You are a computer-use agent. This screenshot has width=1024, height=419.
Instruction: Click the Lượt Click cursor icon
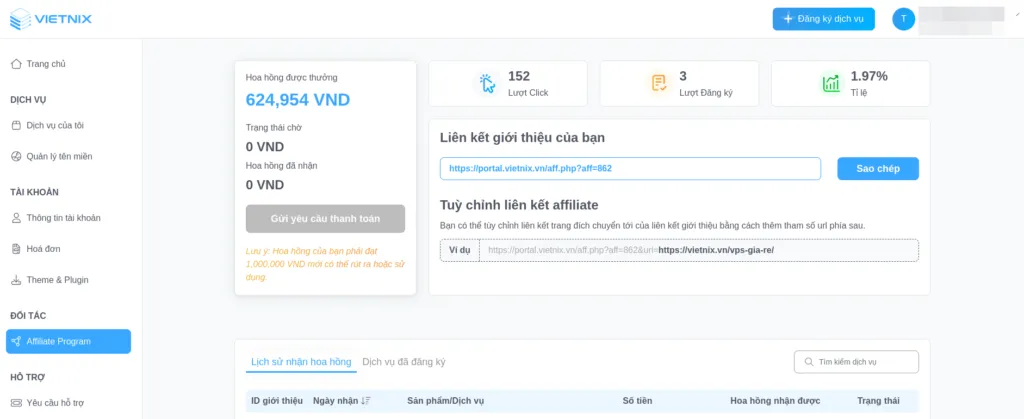488,84
